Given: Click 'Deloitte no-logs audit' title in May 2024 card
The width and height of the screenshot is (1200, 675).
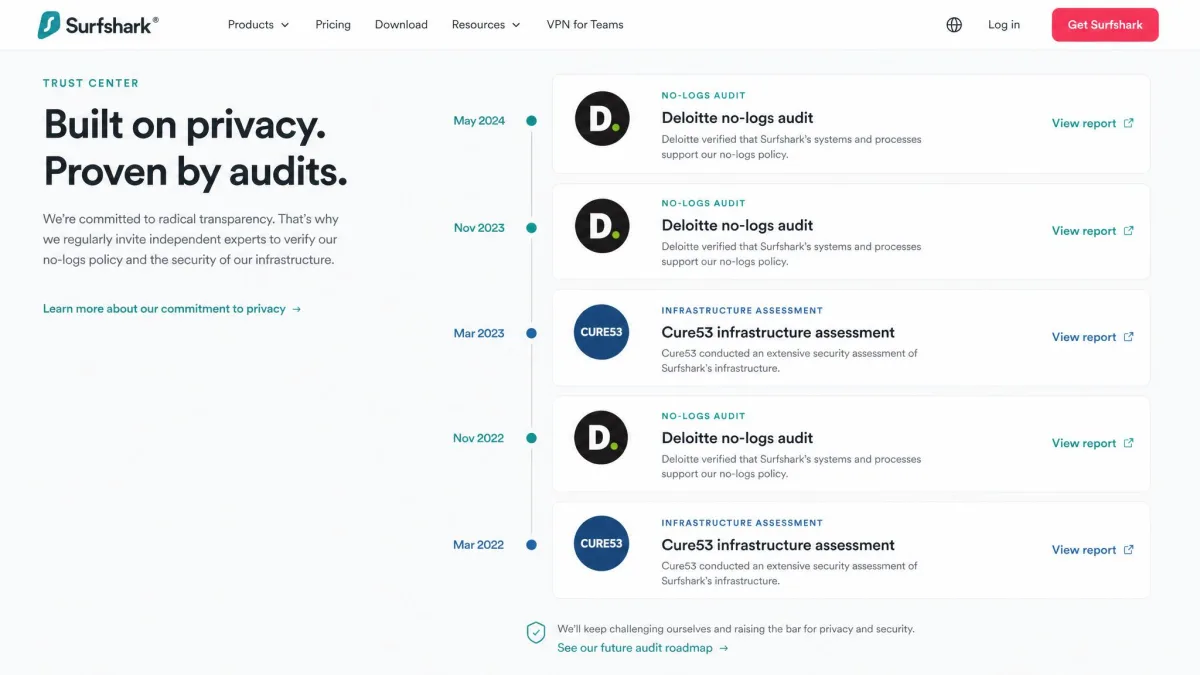Looking at the screenshot, I should coord(737,118).
